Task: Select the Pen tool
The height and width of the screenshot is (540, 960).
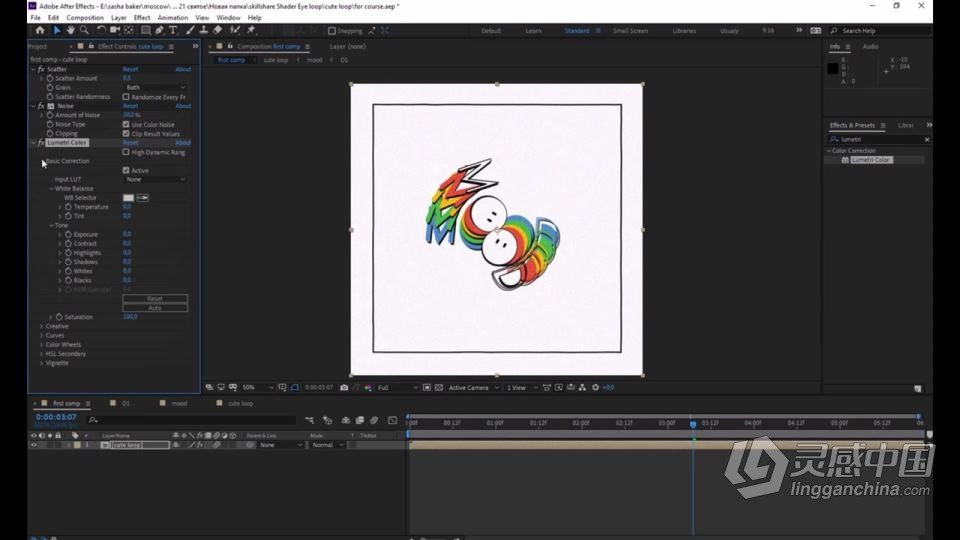Action: coord(159,30)
